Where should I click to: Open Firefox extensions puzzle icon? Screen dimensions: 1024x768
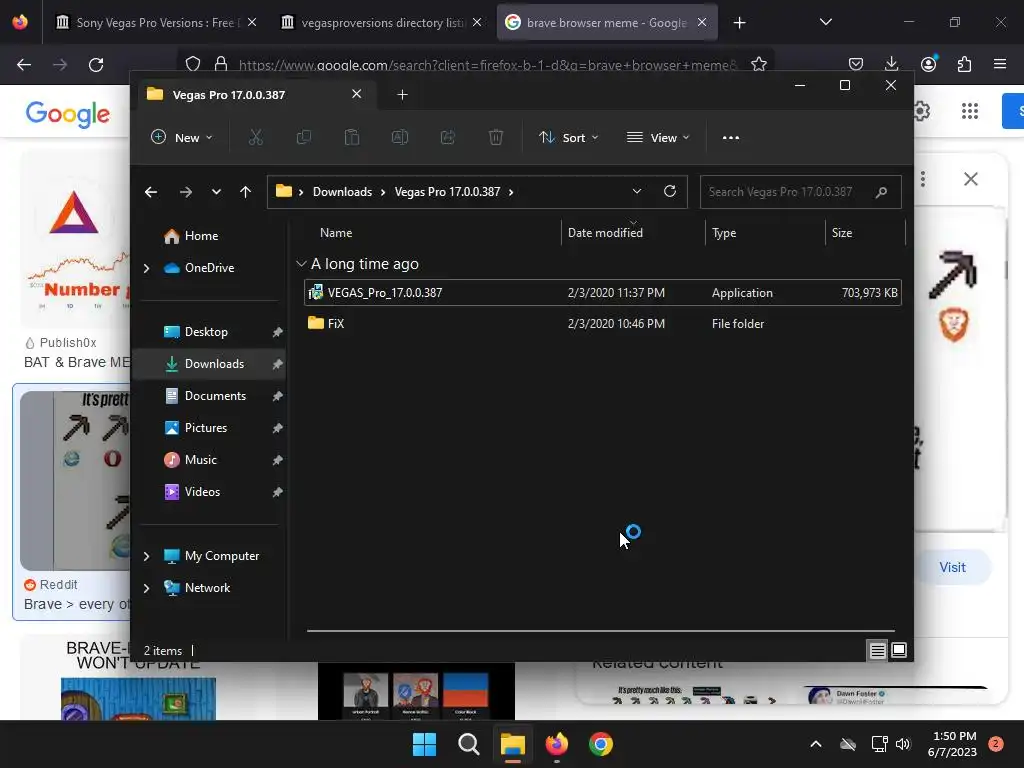[964, 64]
